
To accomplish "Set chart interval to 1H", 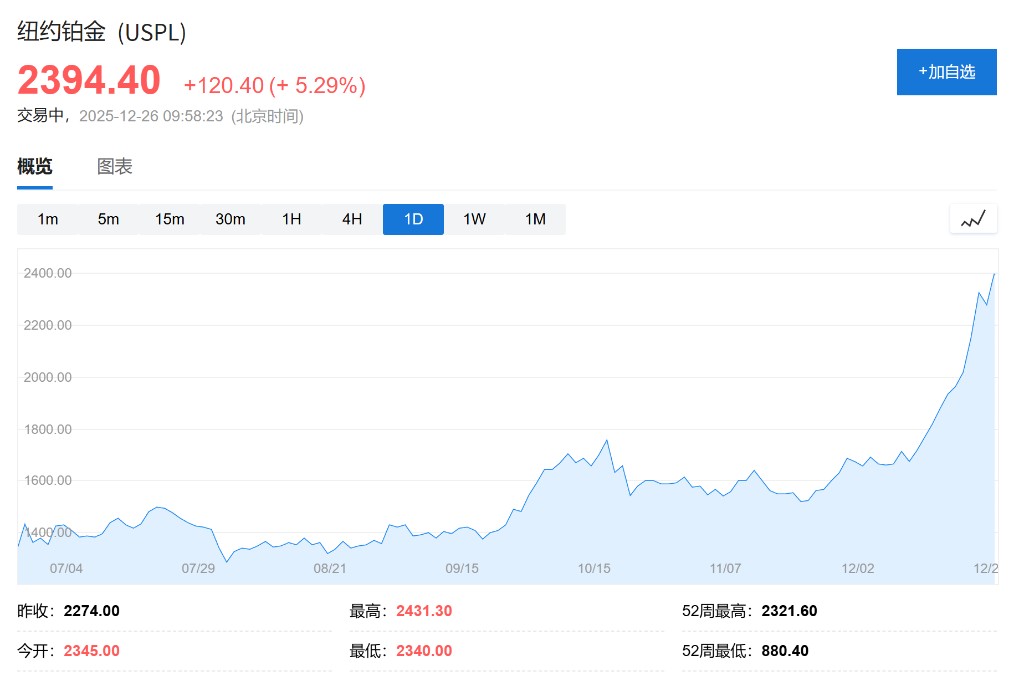I will point(291,219).
